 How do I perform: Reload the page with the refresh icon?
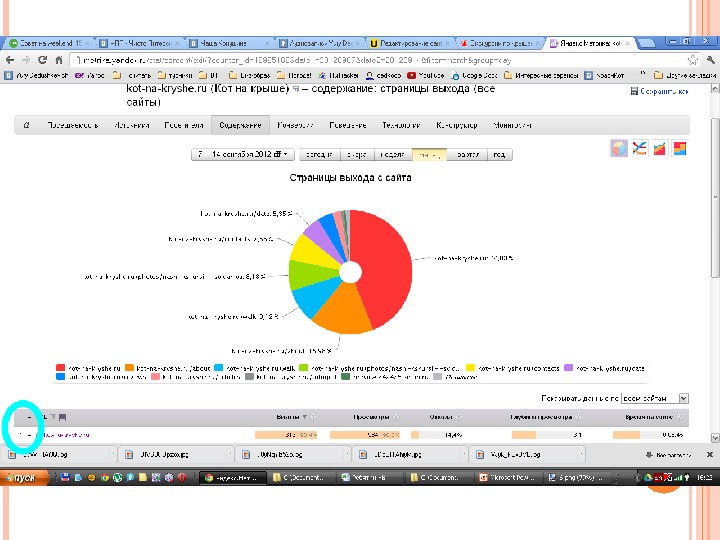point(42,60)
